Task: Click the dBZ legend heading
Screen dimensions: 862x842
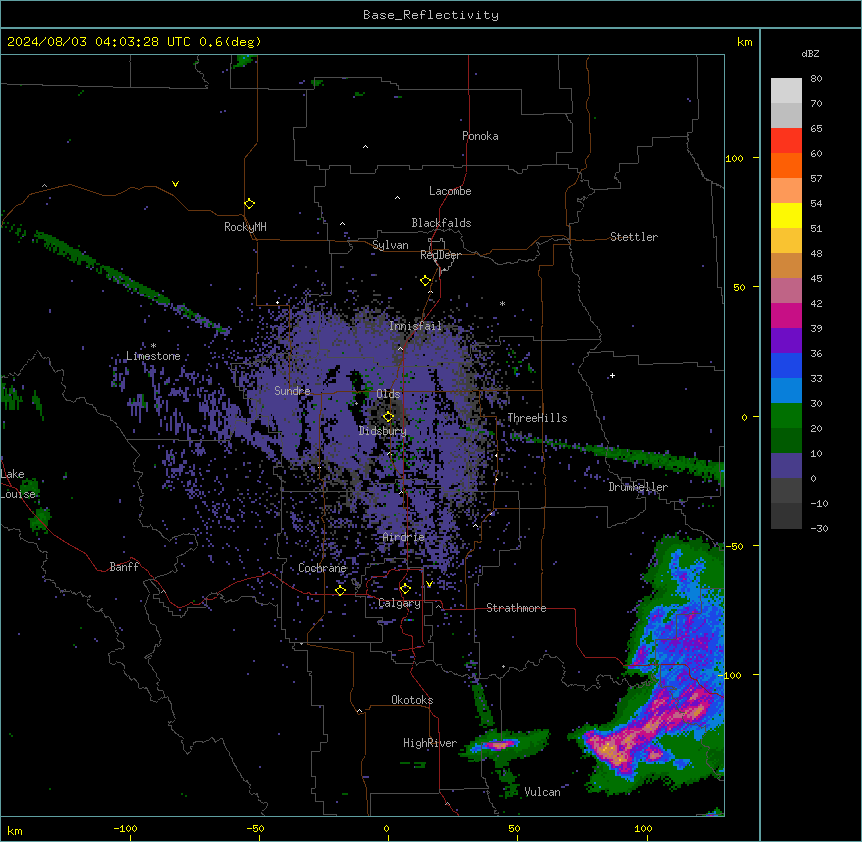Action: pos(810,54)
